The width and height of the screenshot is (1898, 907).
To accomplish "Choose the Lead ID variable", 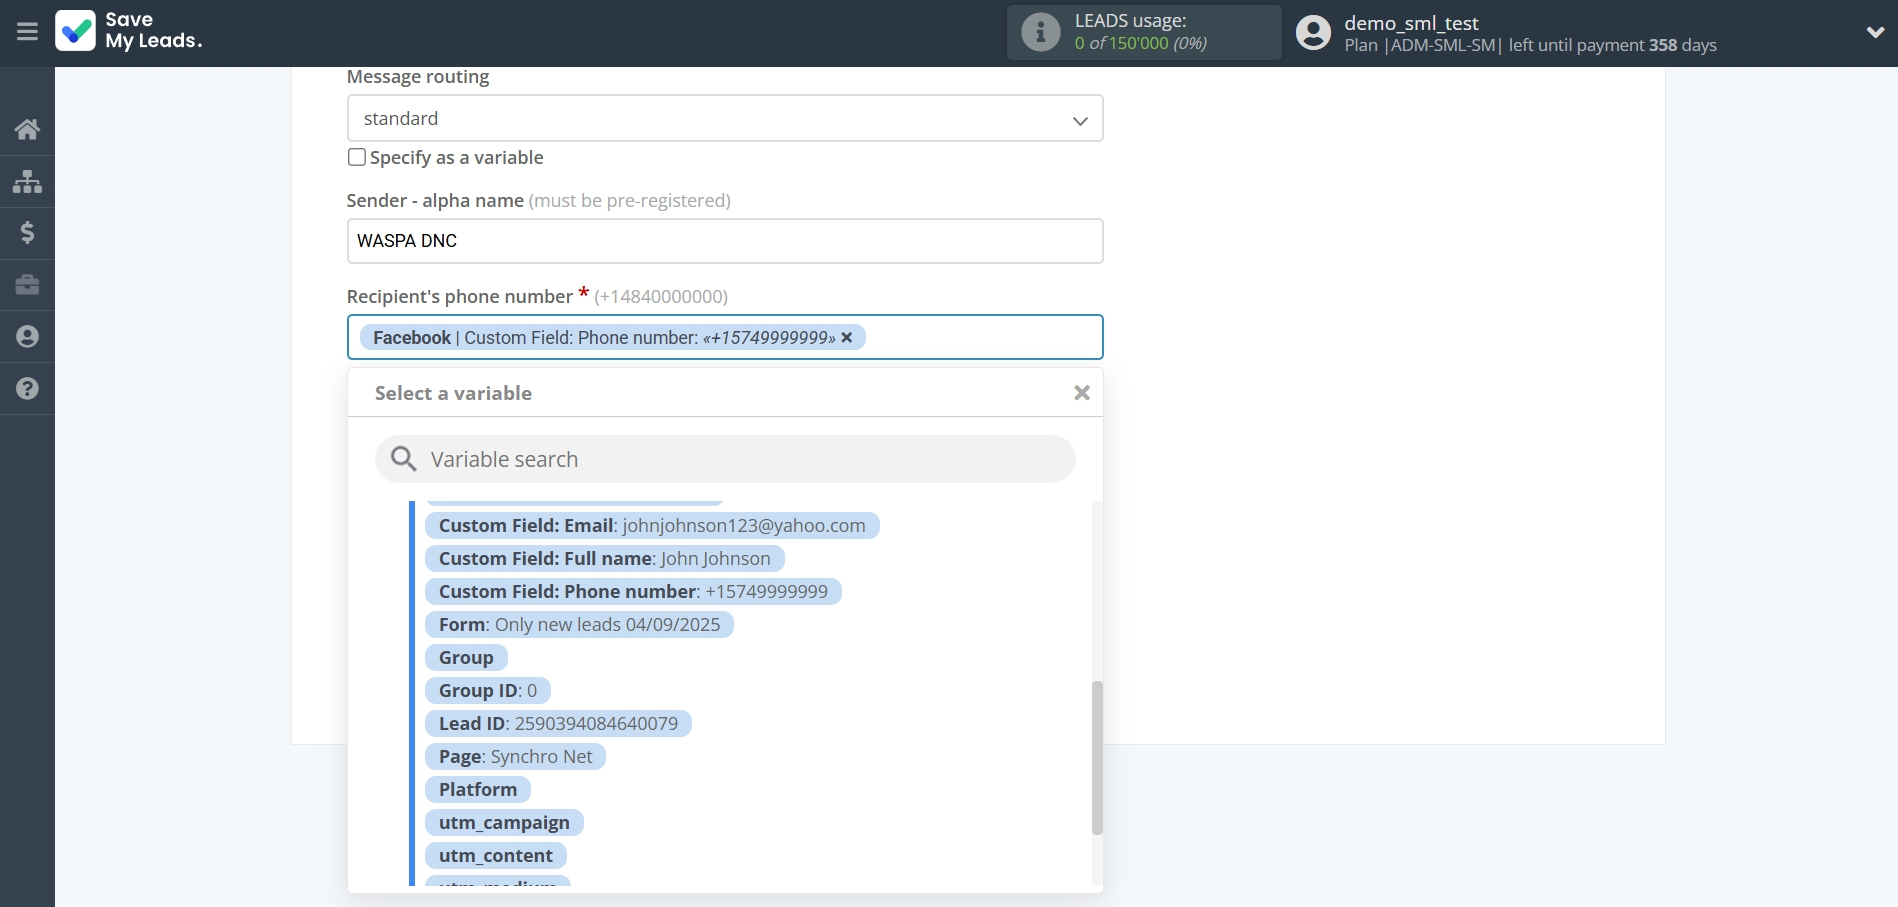I will (557, 724).
